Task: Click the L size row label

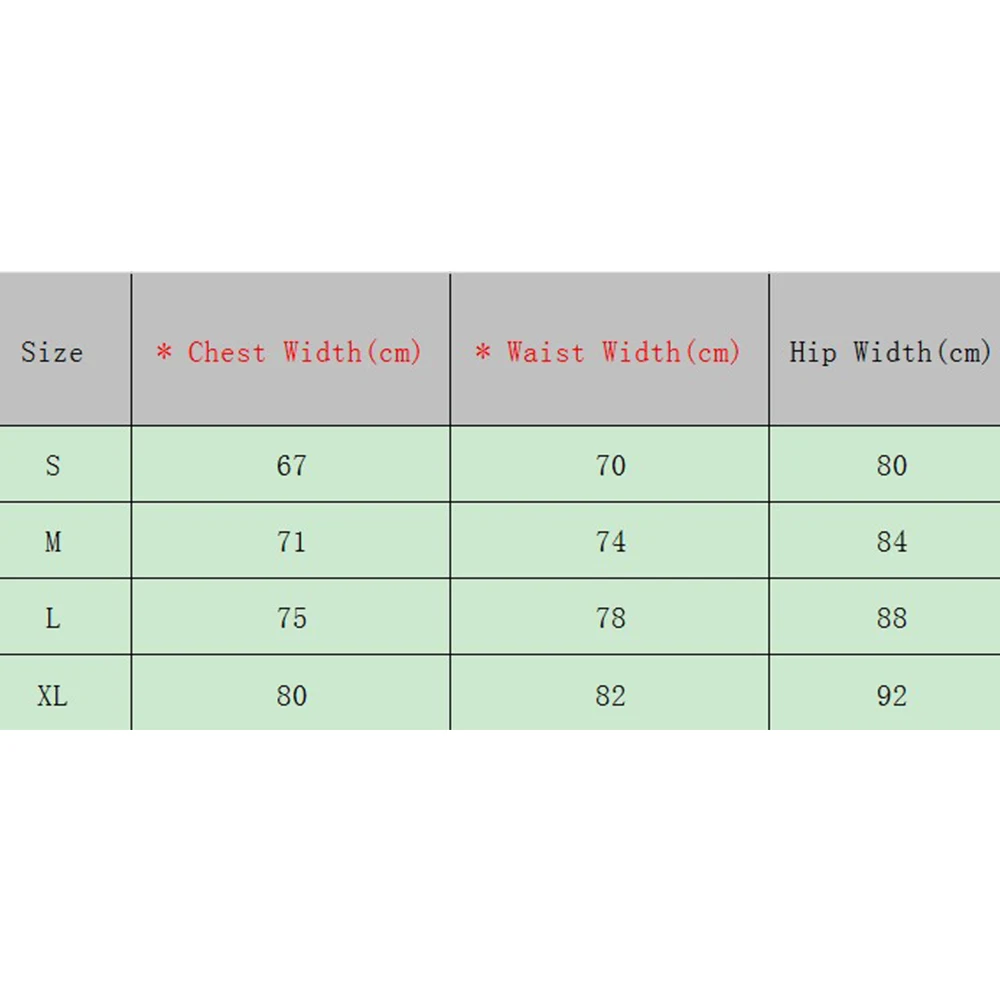Action: coord(53,619)
